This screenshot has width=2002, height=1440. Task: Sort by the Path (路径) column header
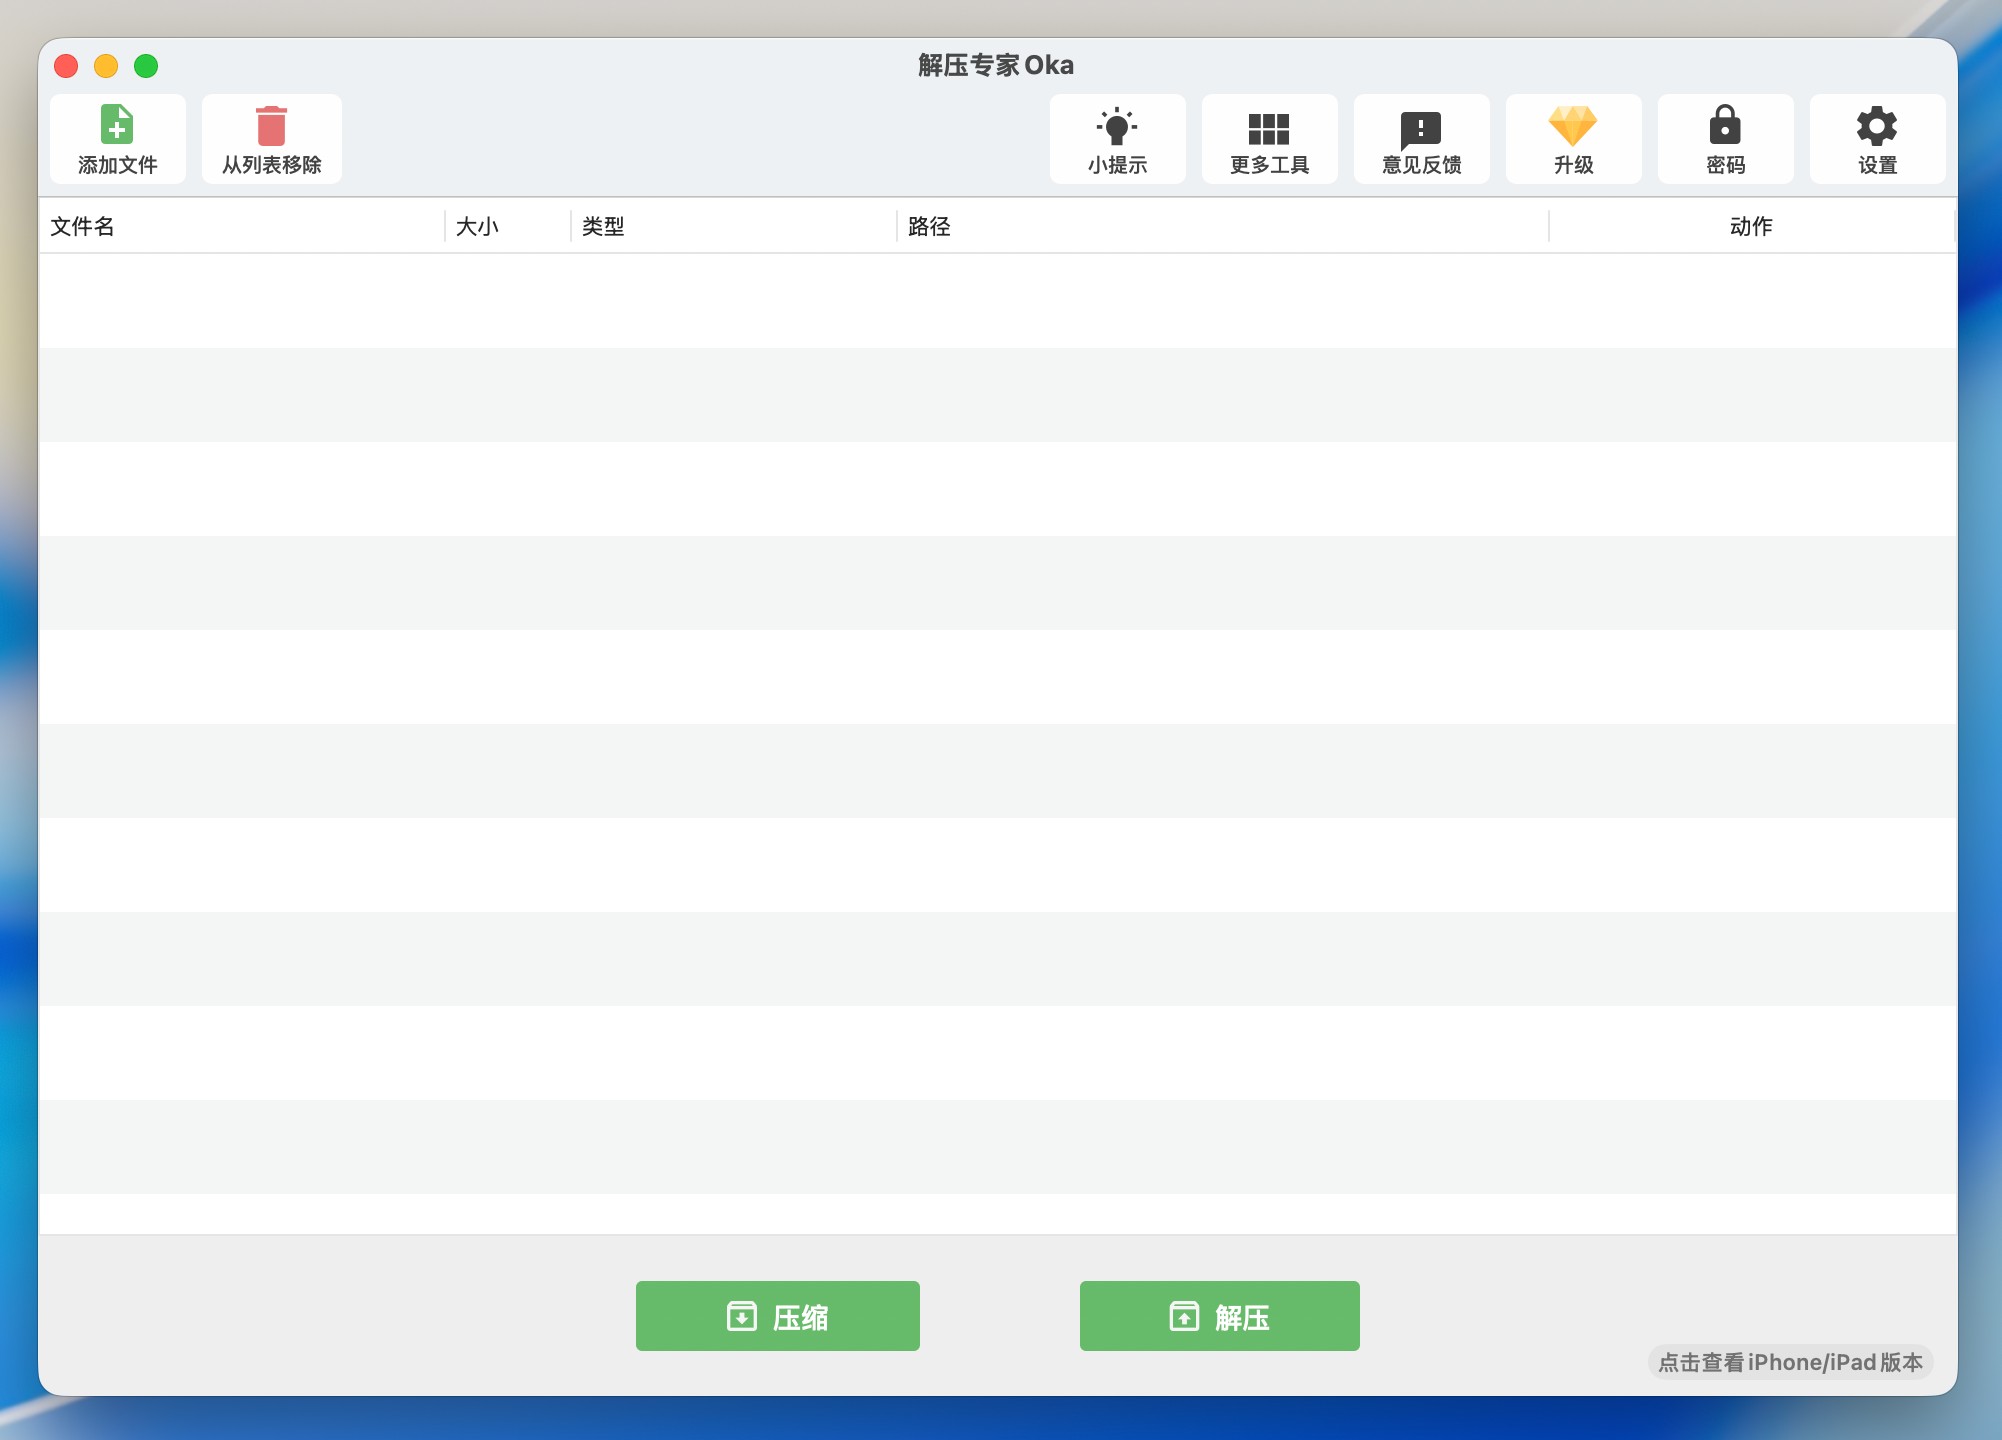(929, 227)
